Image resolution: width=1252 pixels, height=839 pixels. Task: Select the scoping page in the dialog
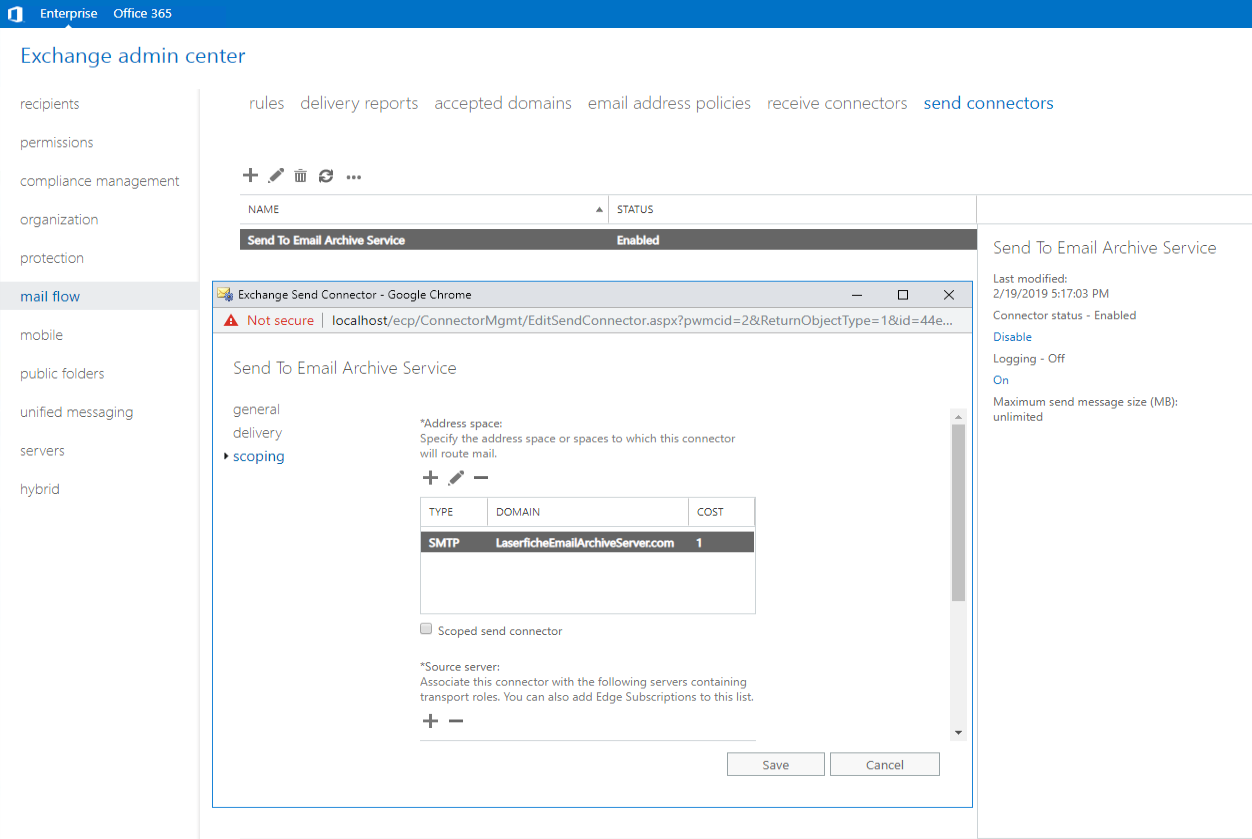point(259,457)
